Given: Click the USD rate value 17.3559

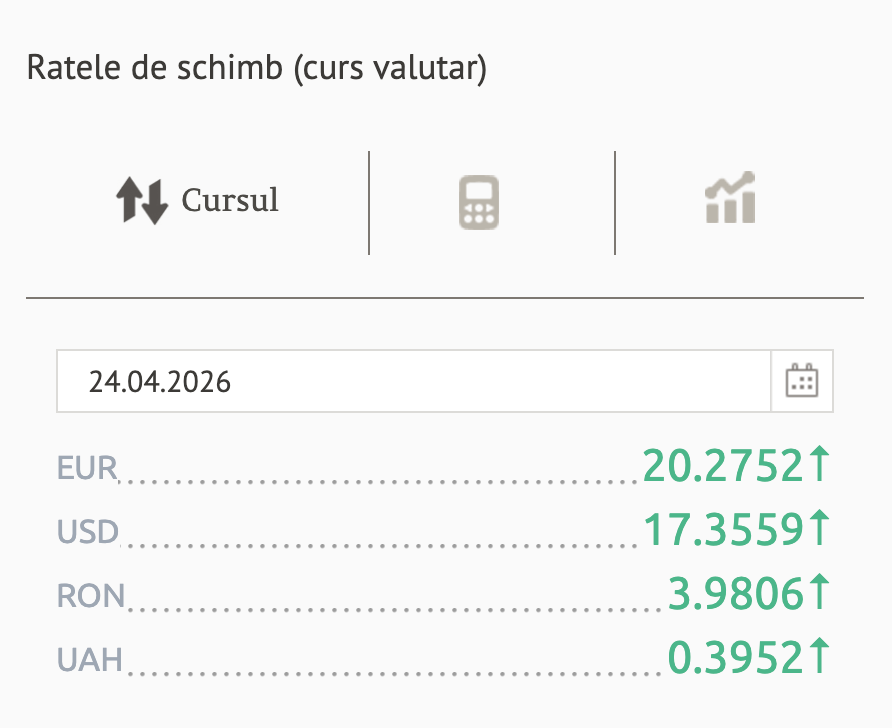Looking at the screenshot, I should click(723, 529).
